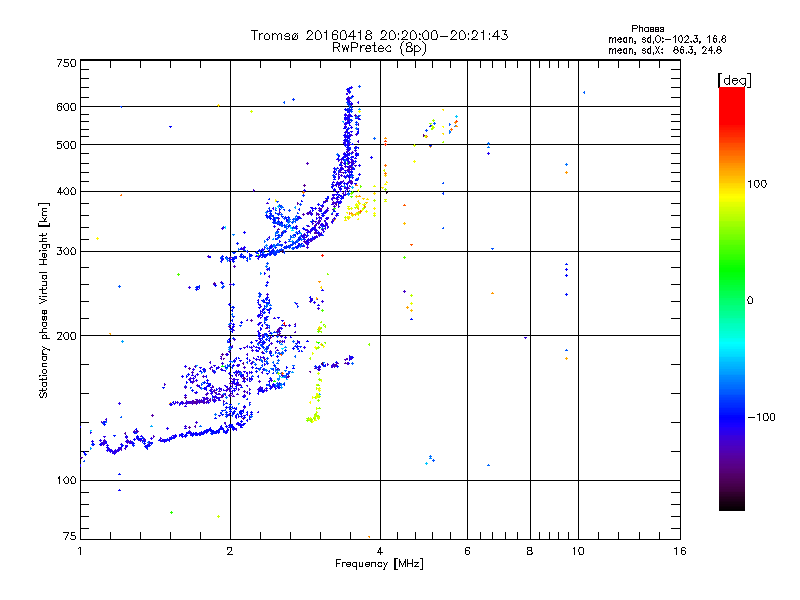Screen dimensions: 800x600
Task: Click the x-axis tick label "2"
Action: pos(230,551)
